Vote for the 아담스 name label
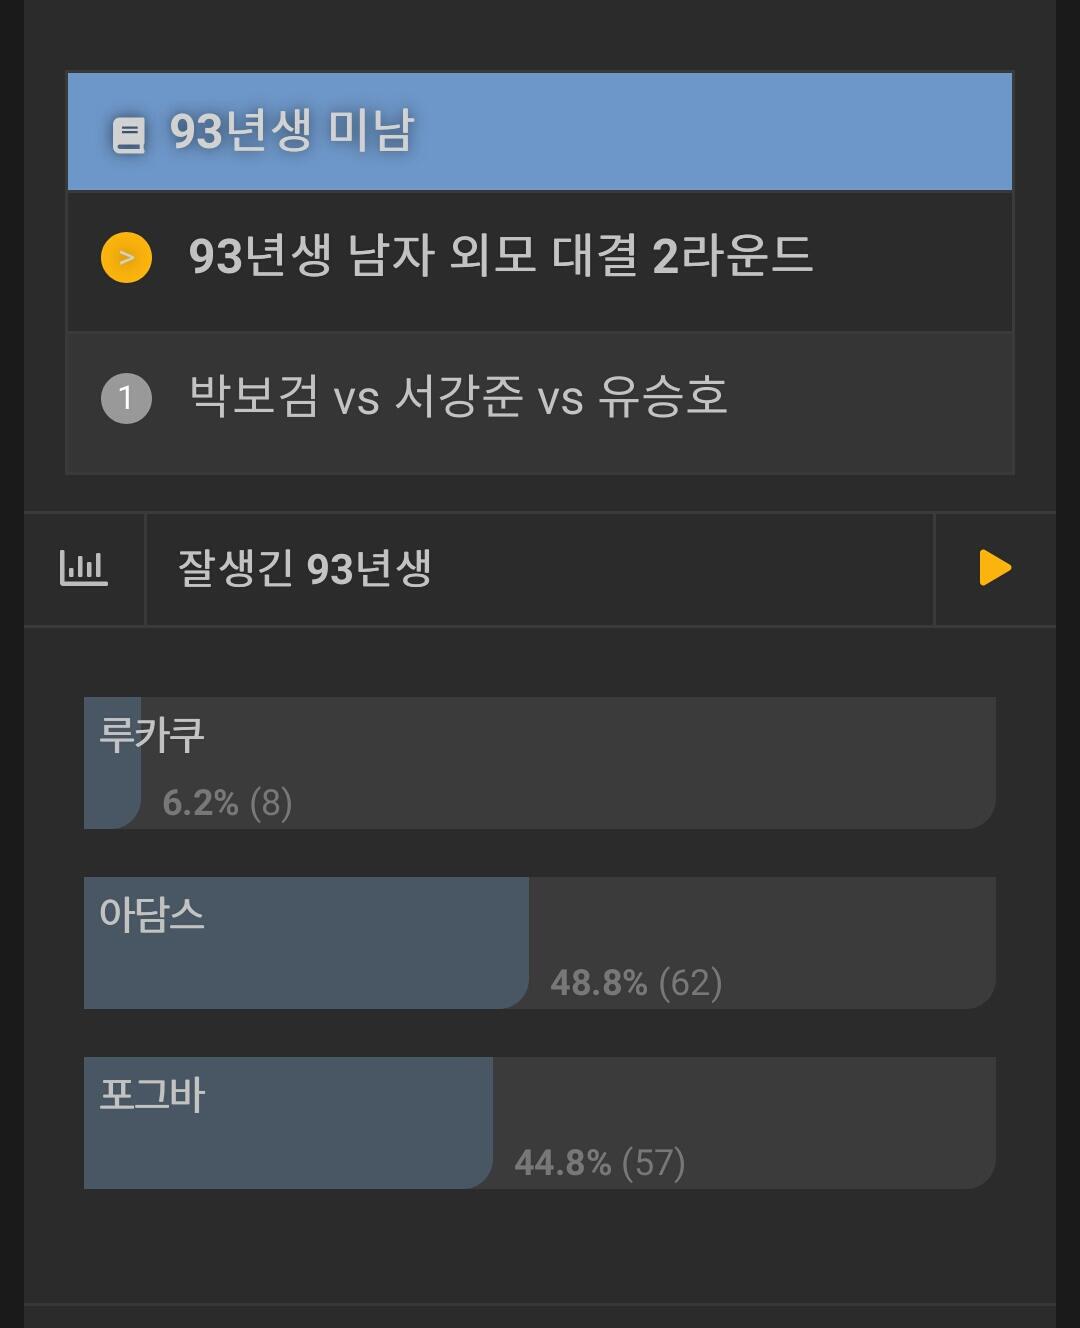1080x1328 pixels. pos(152,915)
